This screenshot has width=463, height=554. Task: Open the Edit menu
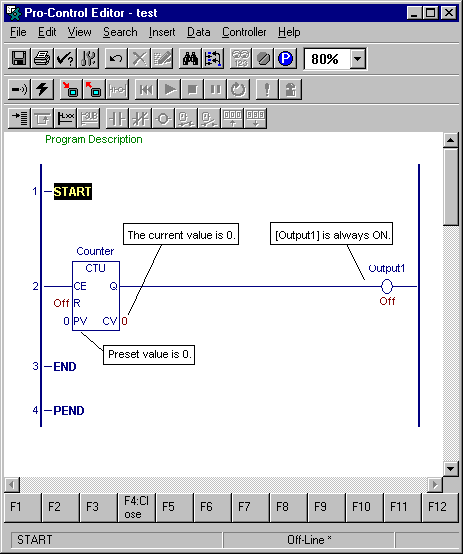[x=47, y=32]
